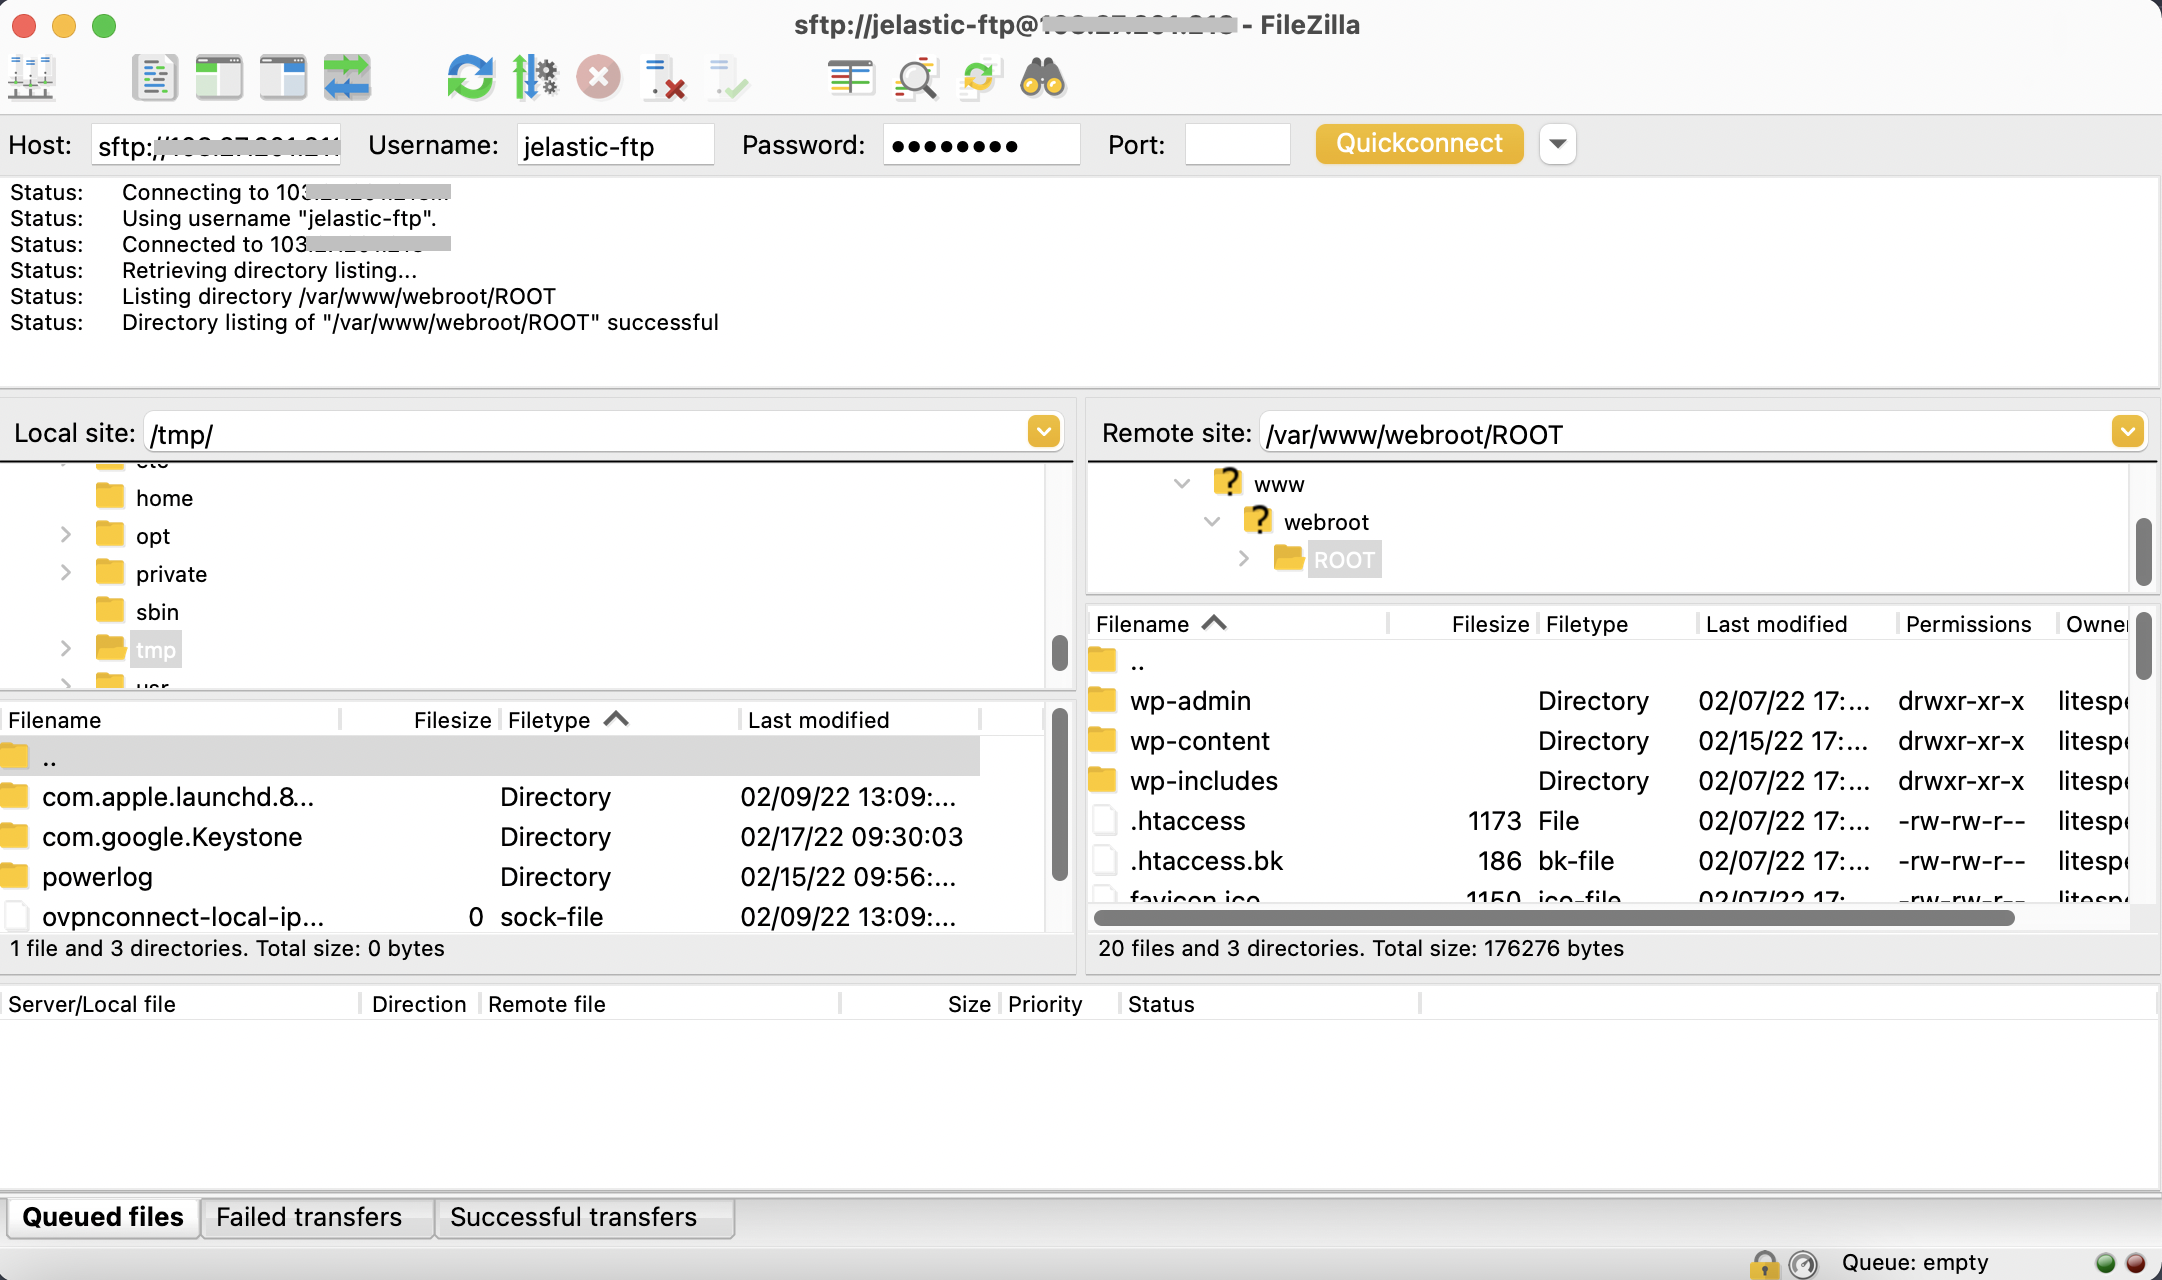Disconnect from the current server
Screen dimensions: 2162x1280
(663, 78)
